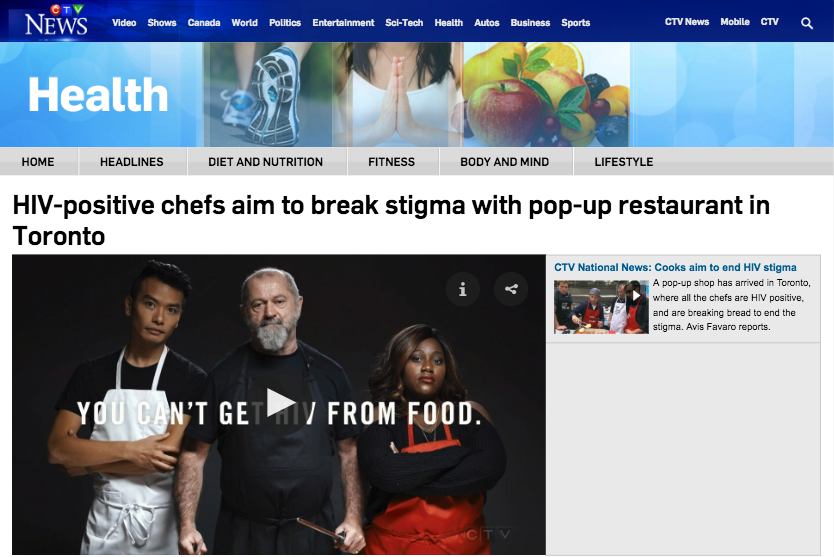Click the video info icon
834x557 pixels.
pyautogui.click(x=463, y=289)
